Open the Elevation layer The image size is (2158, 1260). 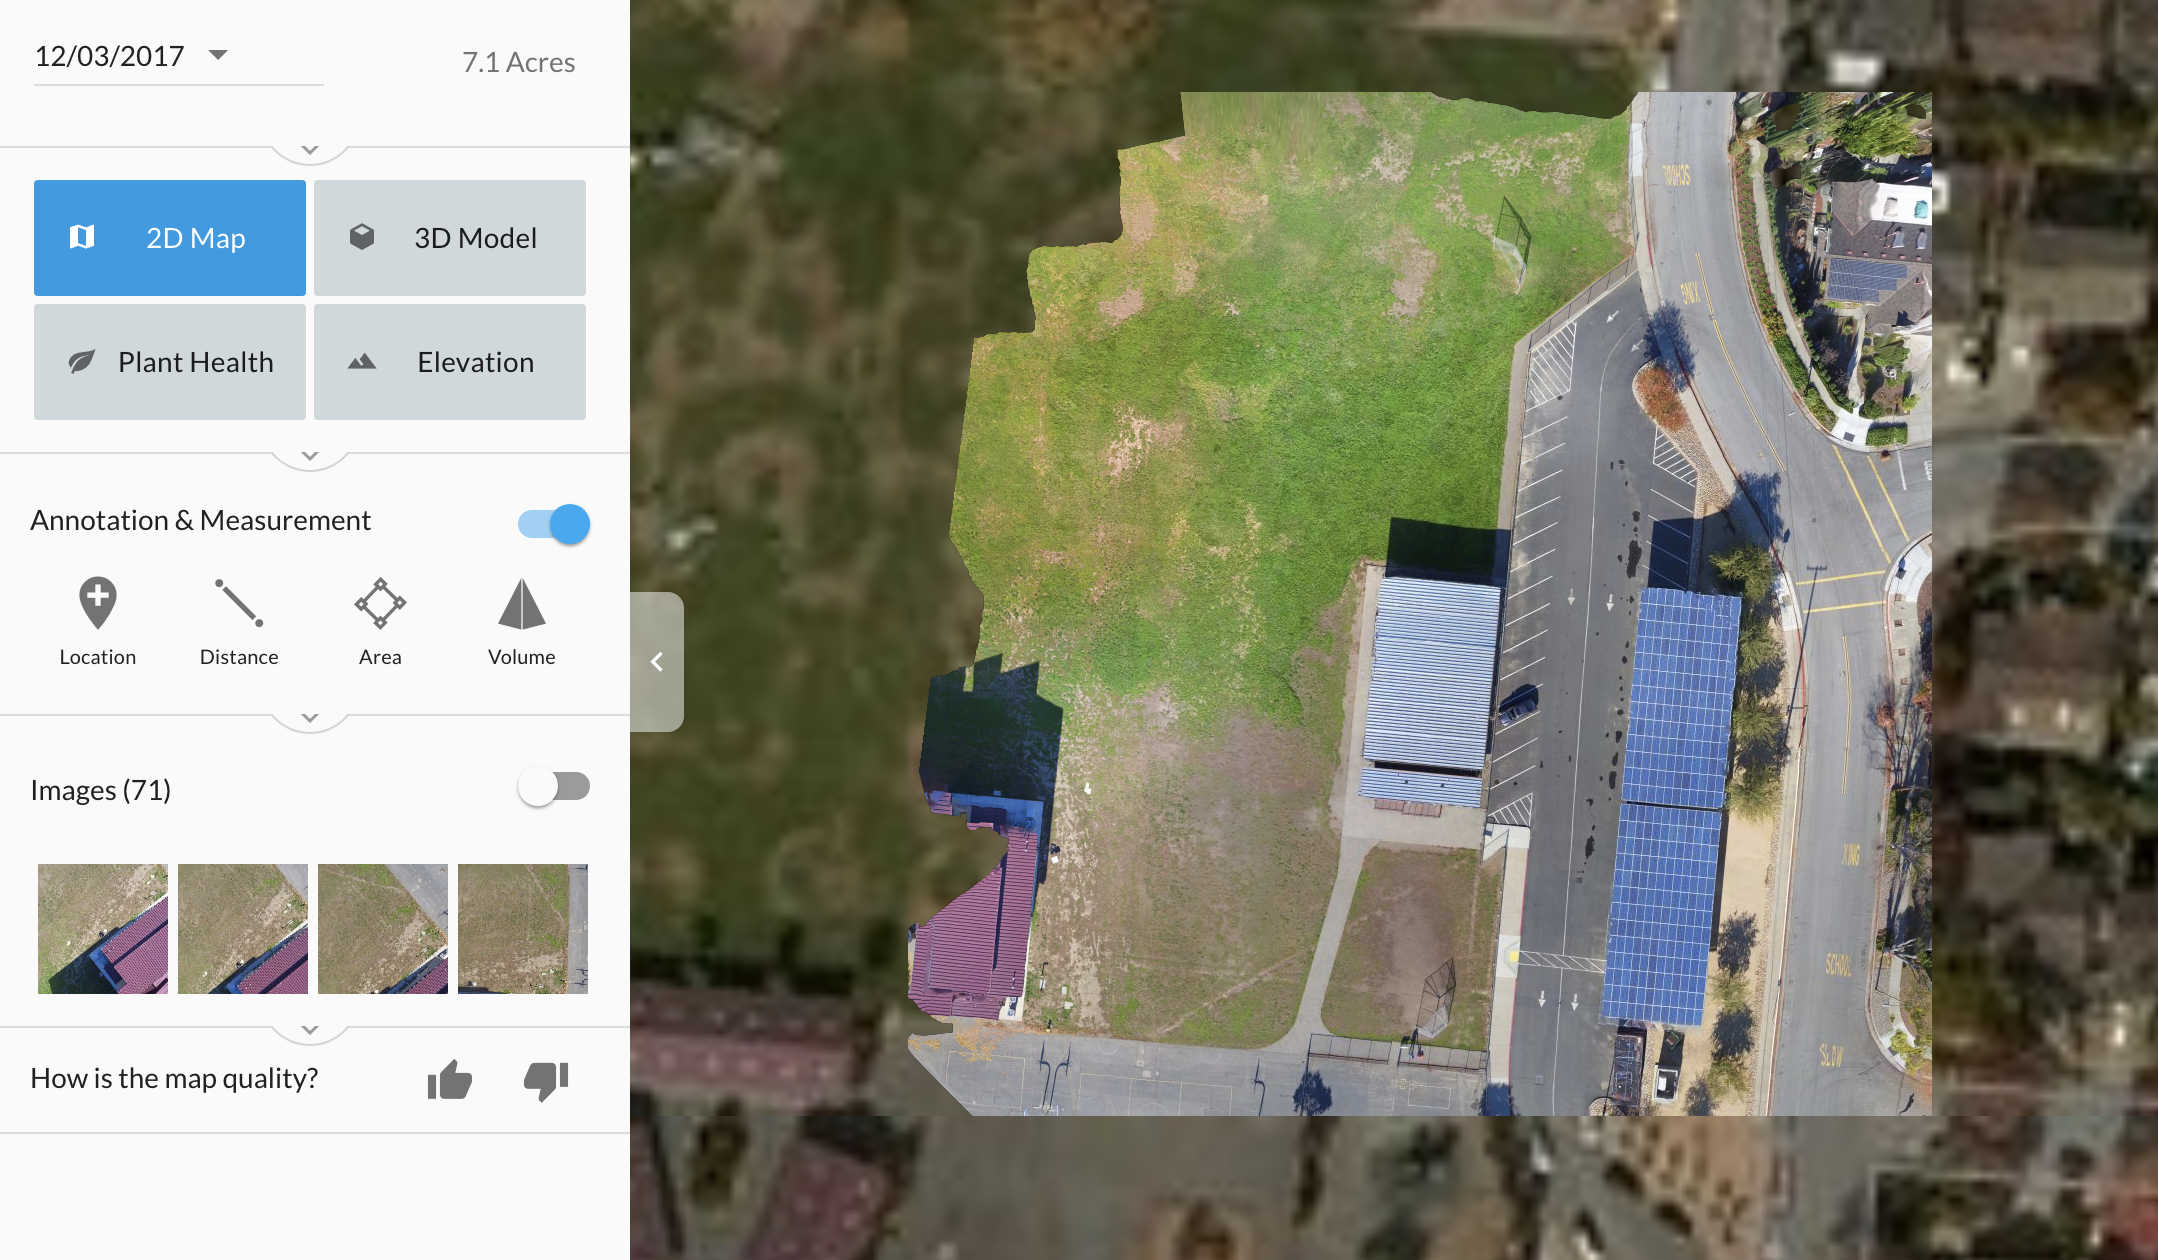[450, 362]
